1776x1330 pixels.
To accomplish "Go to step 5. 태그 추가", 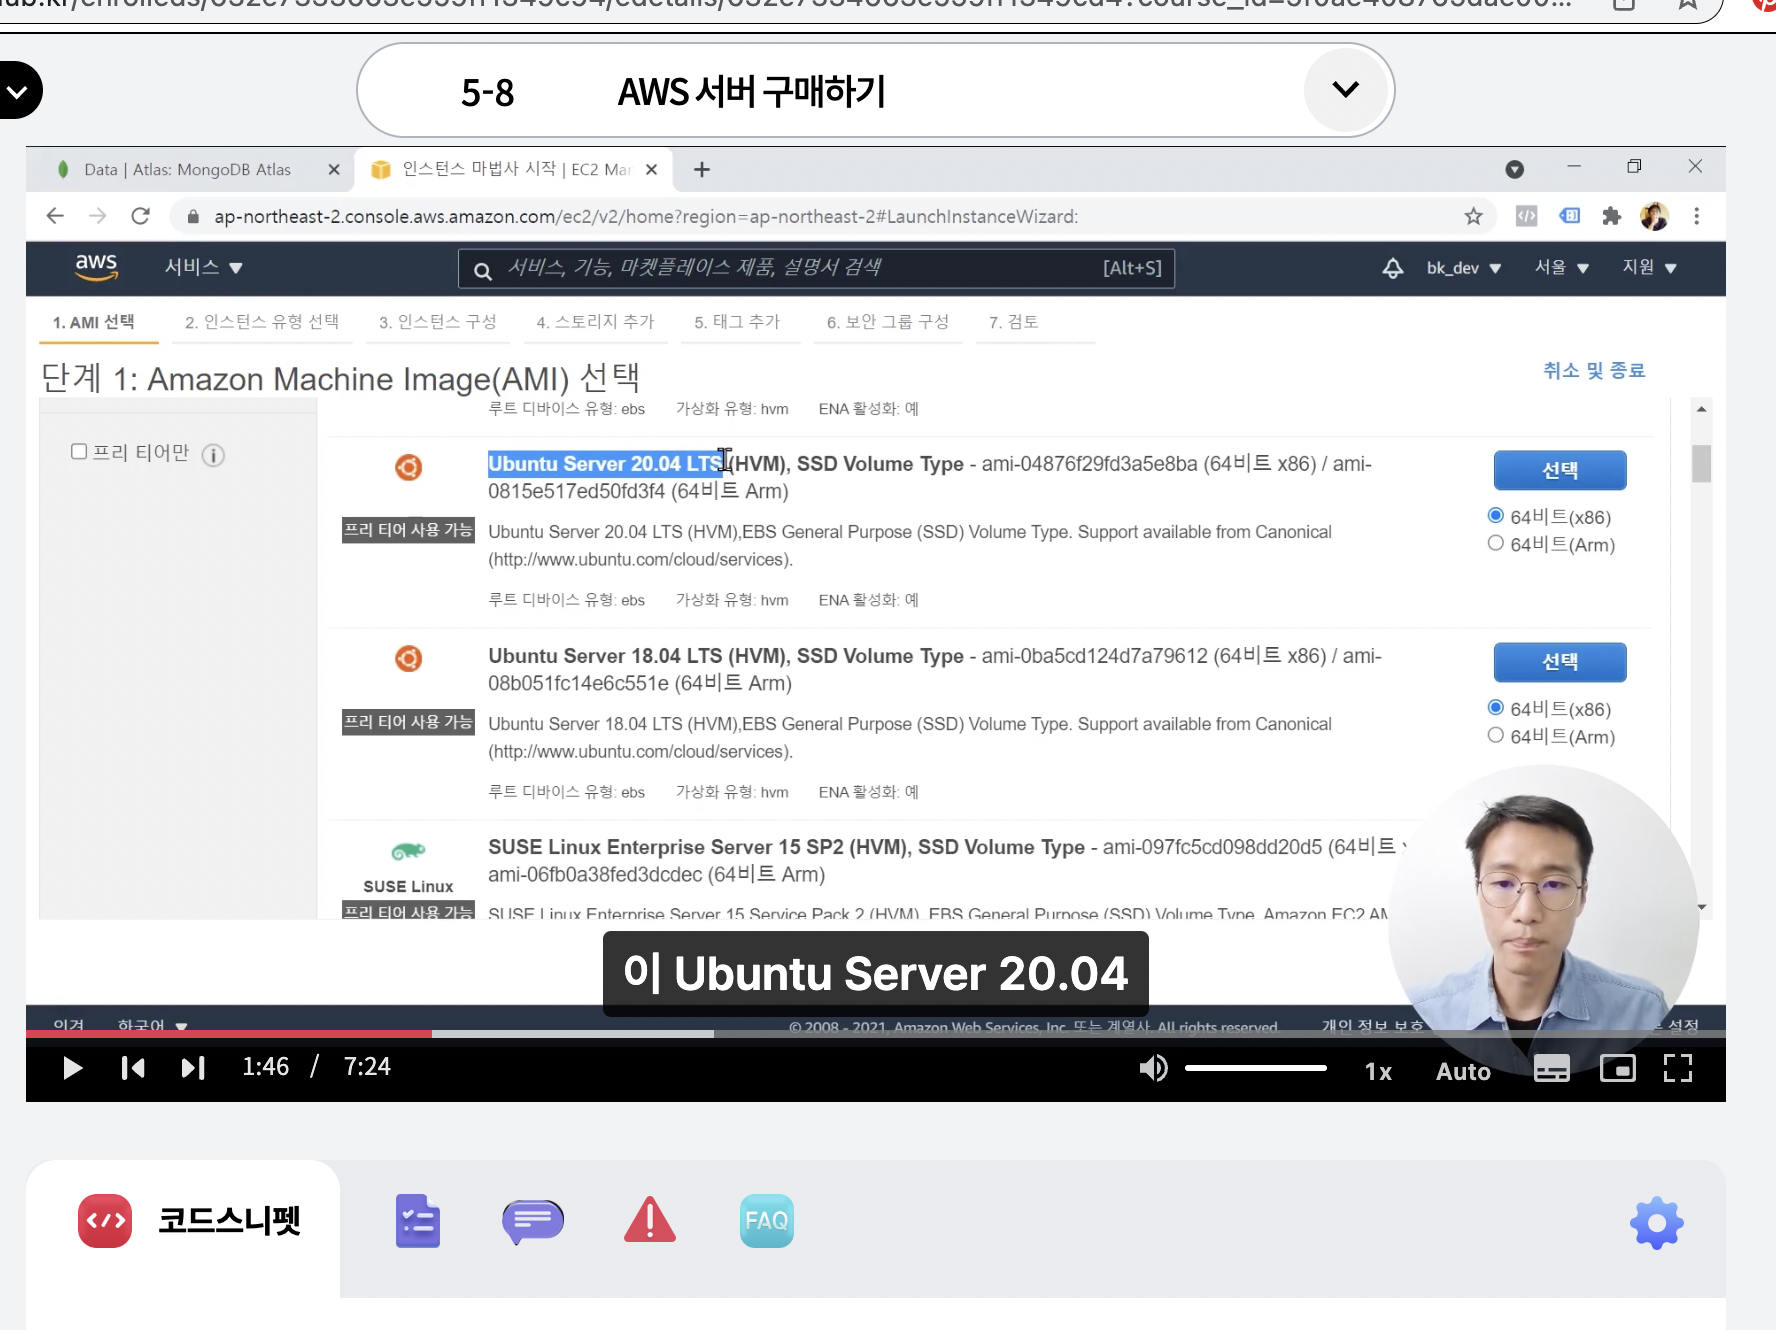I will pos(737,322).
